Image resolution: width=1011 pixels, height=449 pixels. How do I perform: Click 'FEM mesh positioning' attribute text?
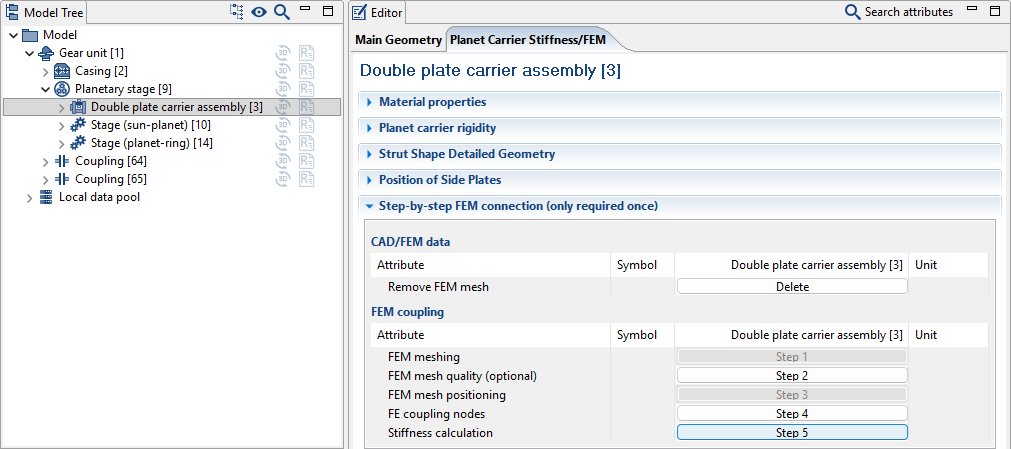click(447, 395)
